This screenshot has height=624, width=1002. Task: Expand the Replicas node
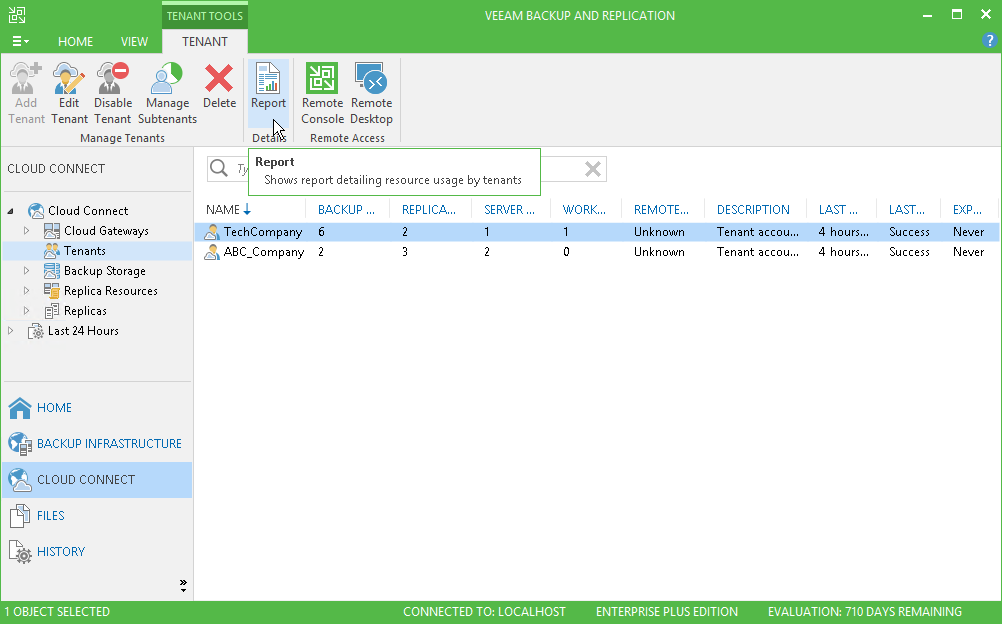tap(26, 311)
